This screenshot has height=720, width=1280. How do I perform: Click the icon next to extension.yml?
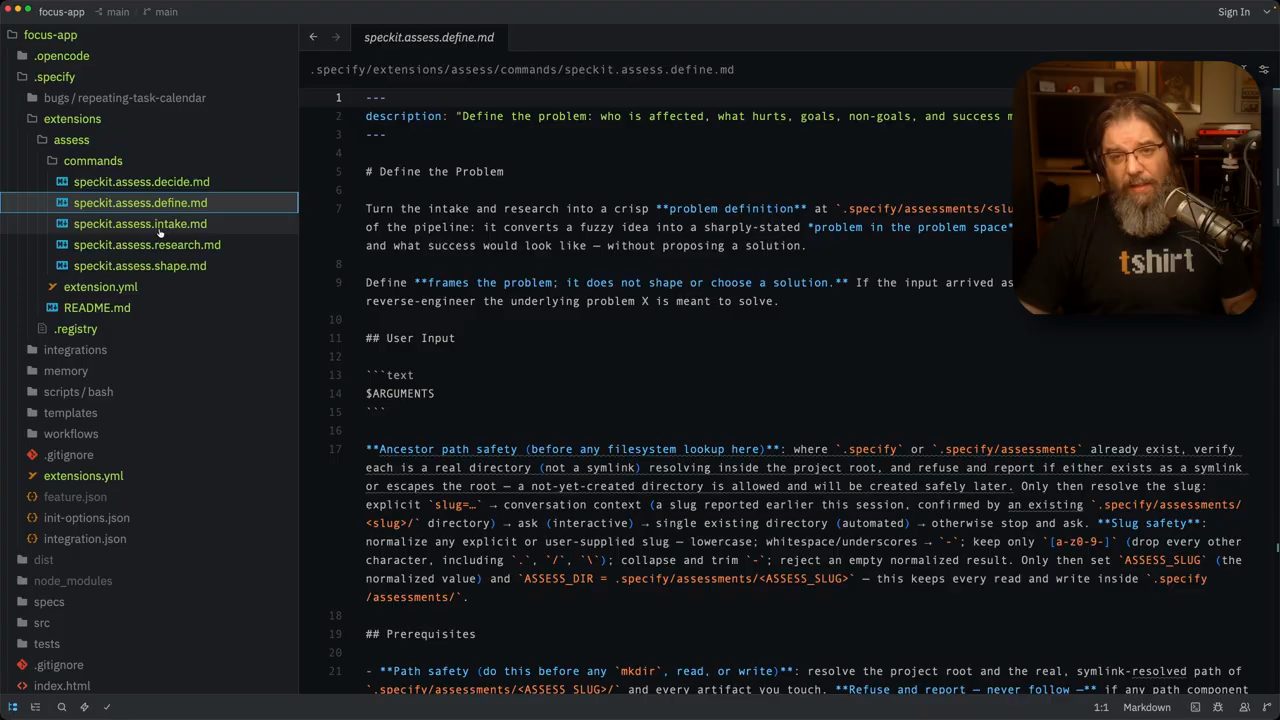53,287
